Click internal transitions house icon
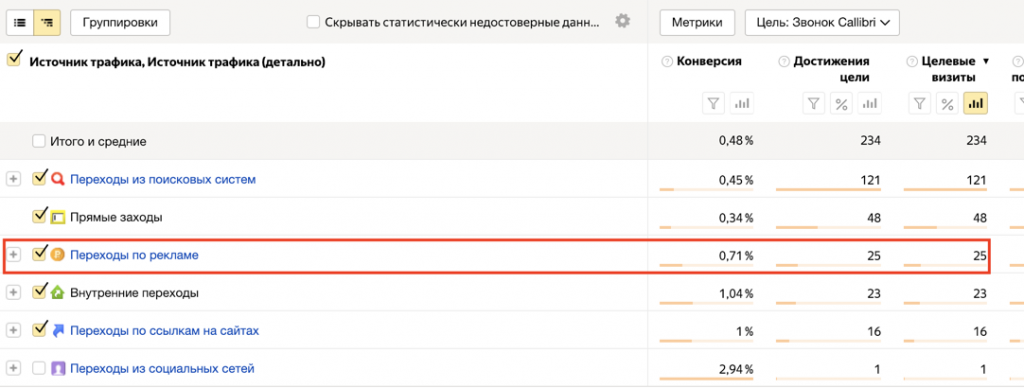The image size is (1024, 388). (x=57, y=293)
